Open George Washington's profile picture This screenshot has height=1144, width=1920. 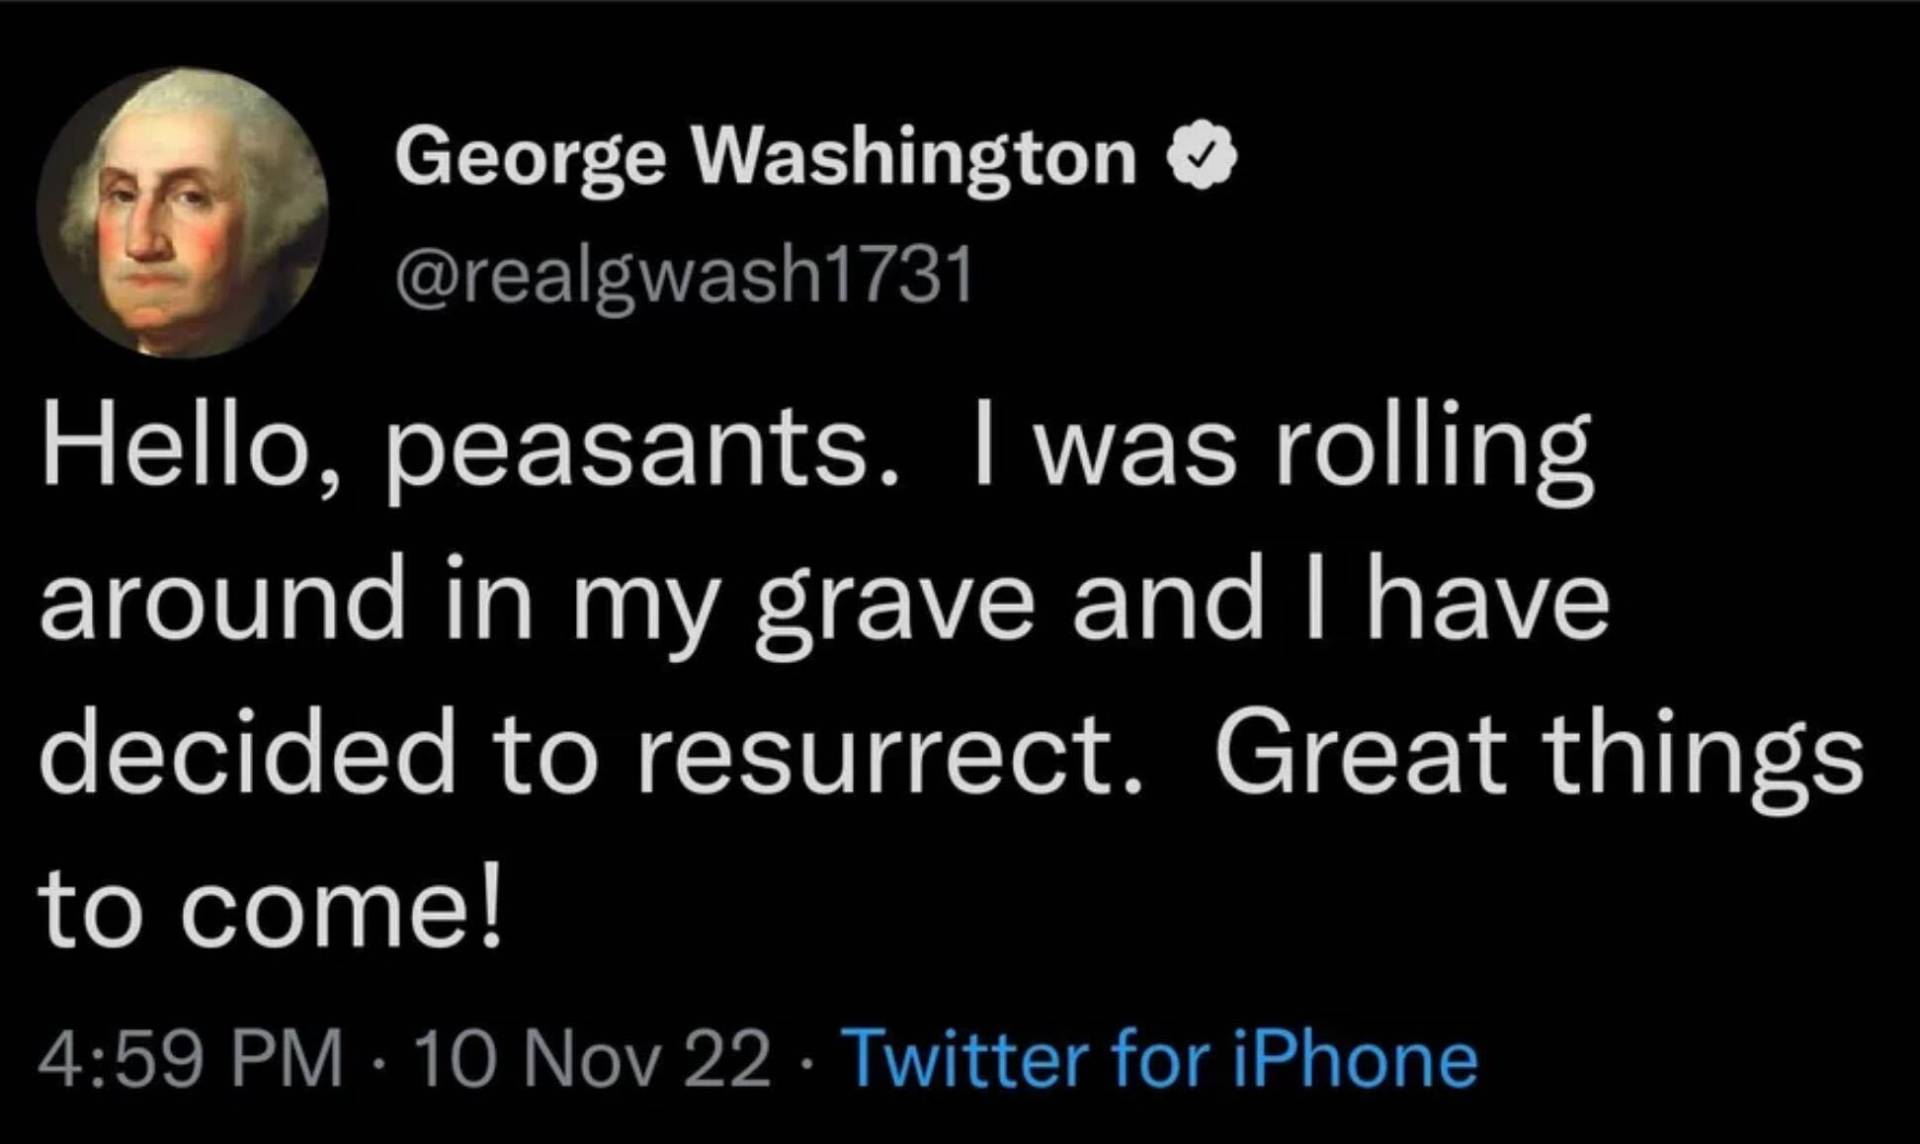[x=182, y=212]
